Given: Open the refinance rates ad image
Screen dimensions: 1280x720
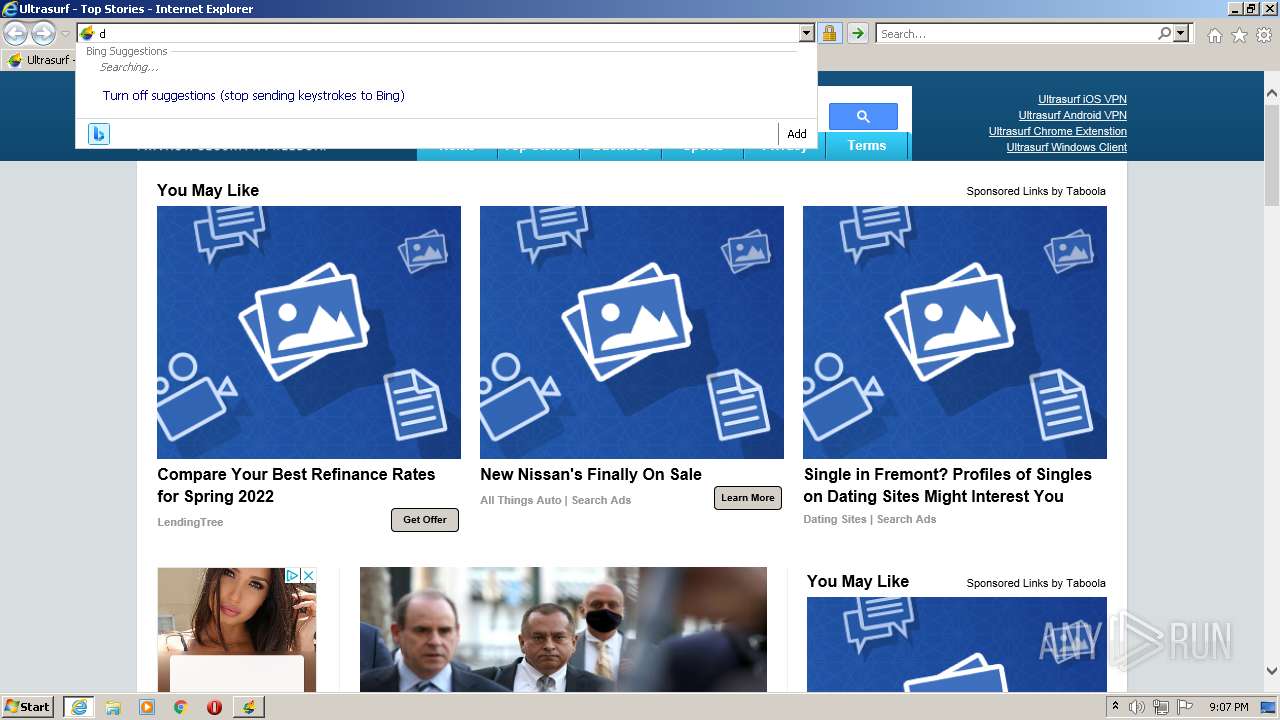Looking at the screenshot, I should (309, 332).
